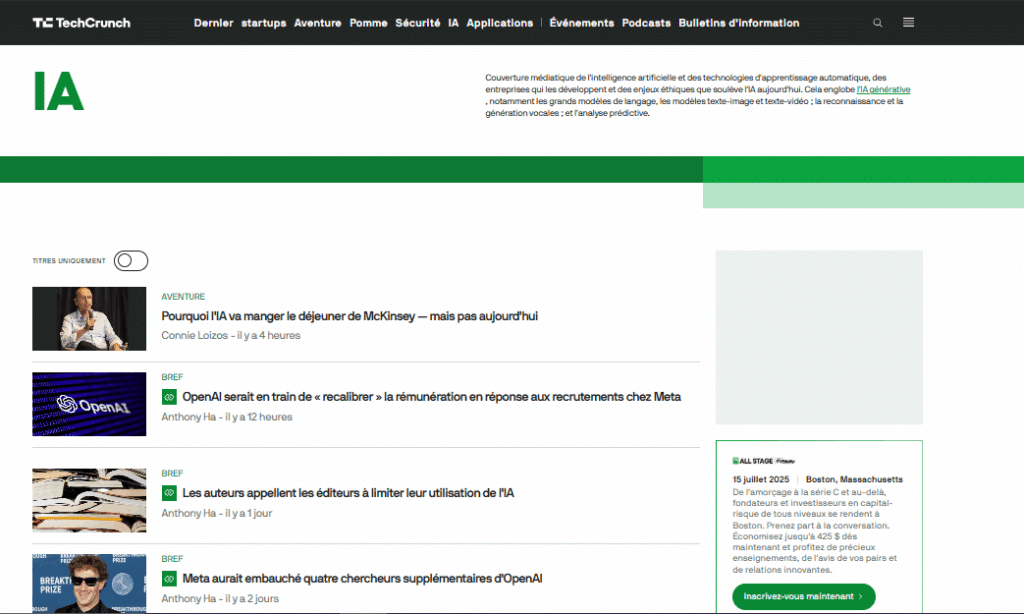Open the Sécurité nav item
This screenshot has height=614, width=1024.
[418, 23]
